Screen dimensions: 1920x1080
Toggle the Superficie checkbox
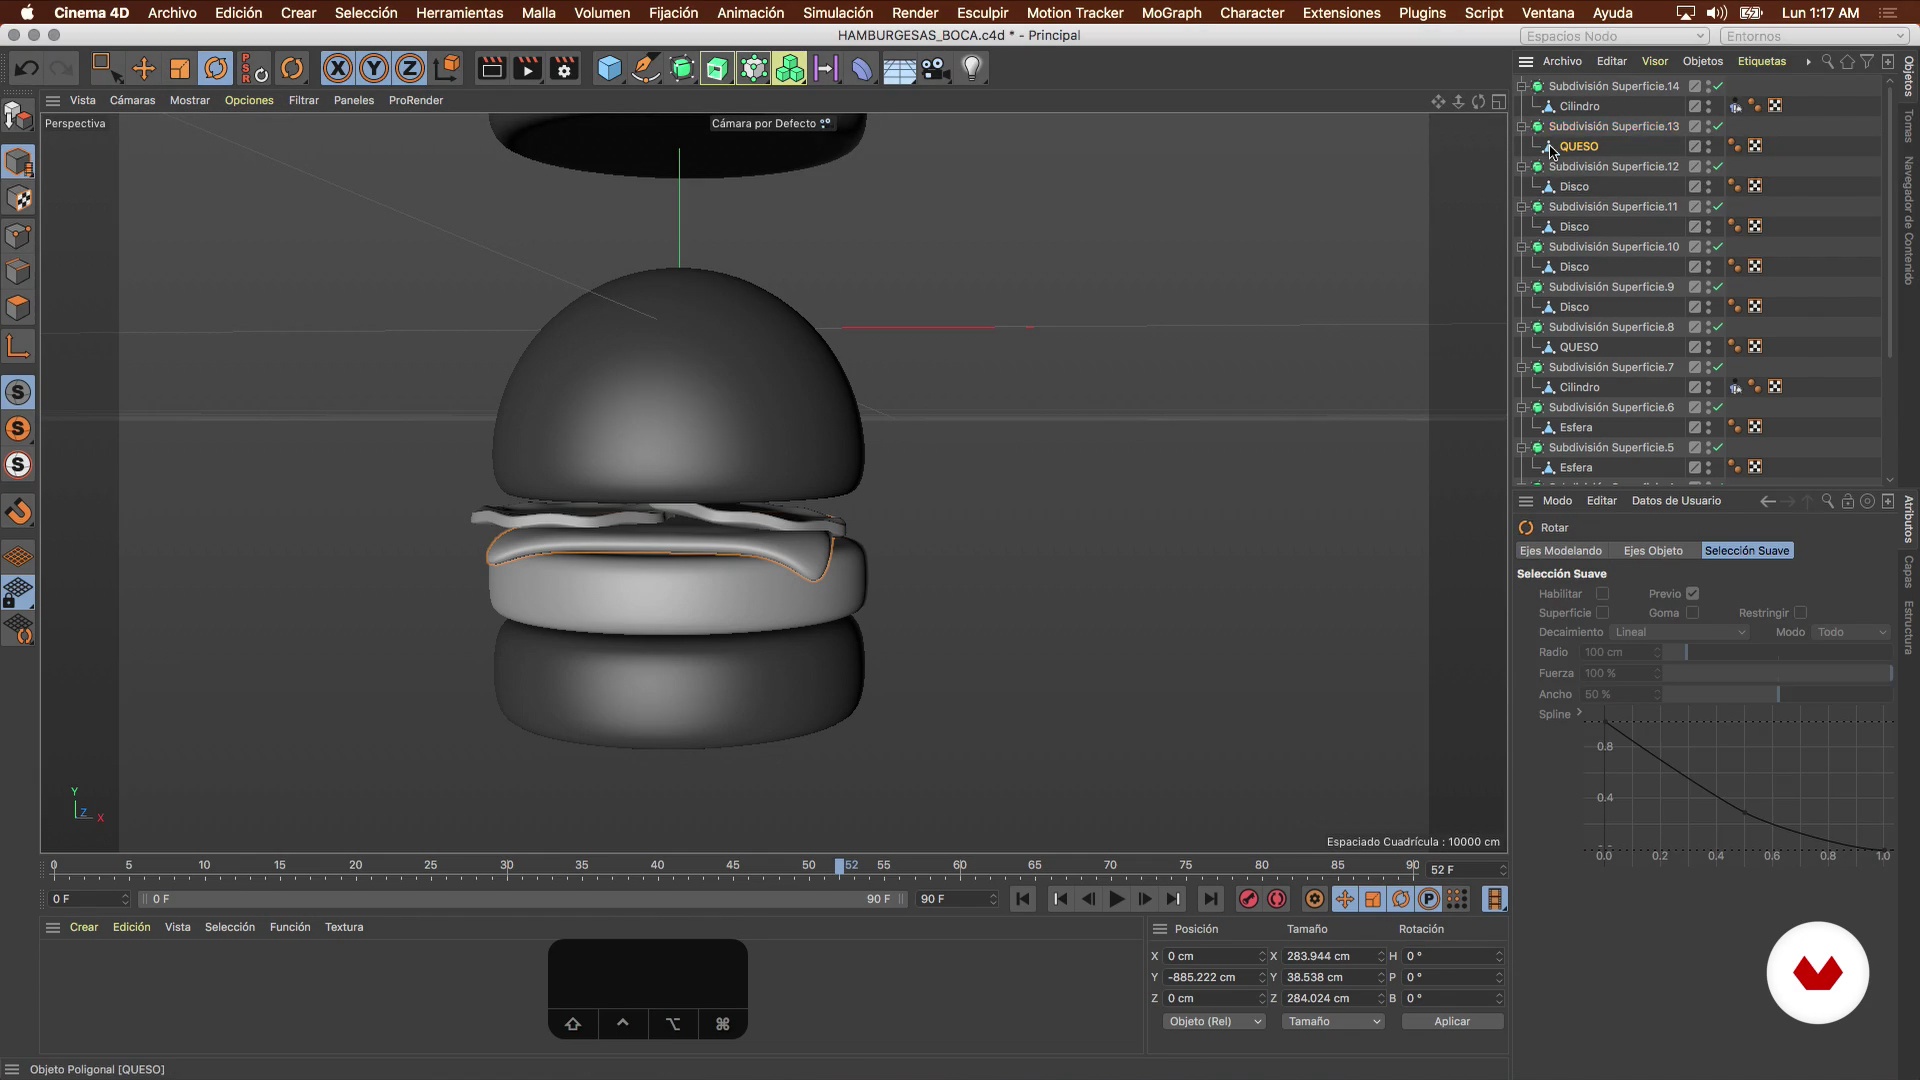coord(1602,613)
